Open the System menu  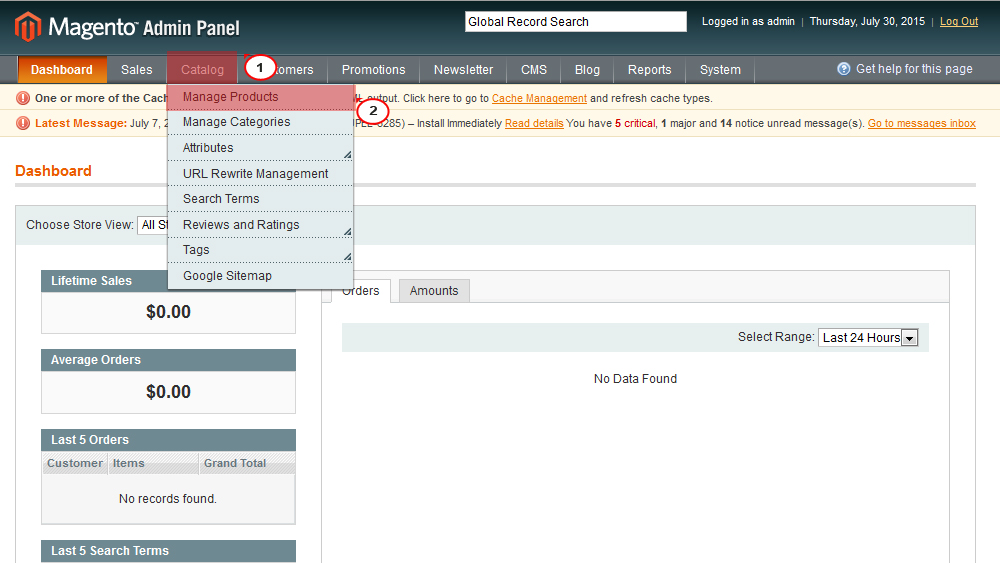pyautogui.click(x=720, y=69)
